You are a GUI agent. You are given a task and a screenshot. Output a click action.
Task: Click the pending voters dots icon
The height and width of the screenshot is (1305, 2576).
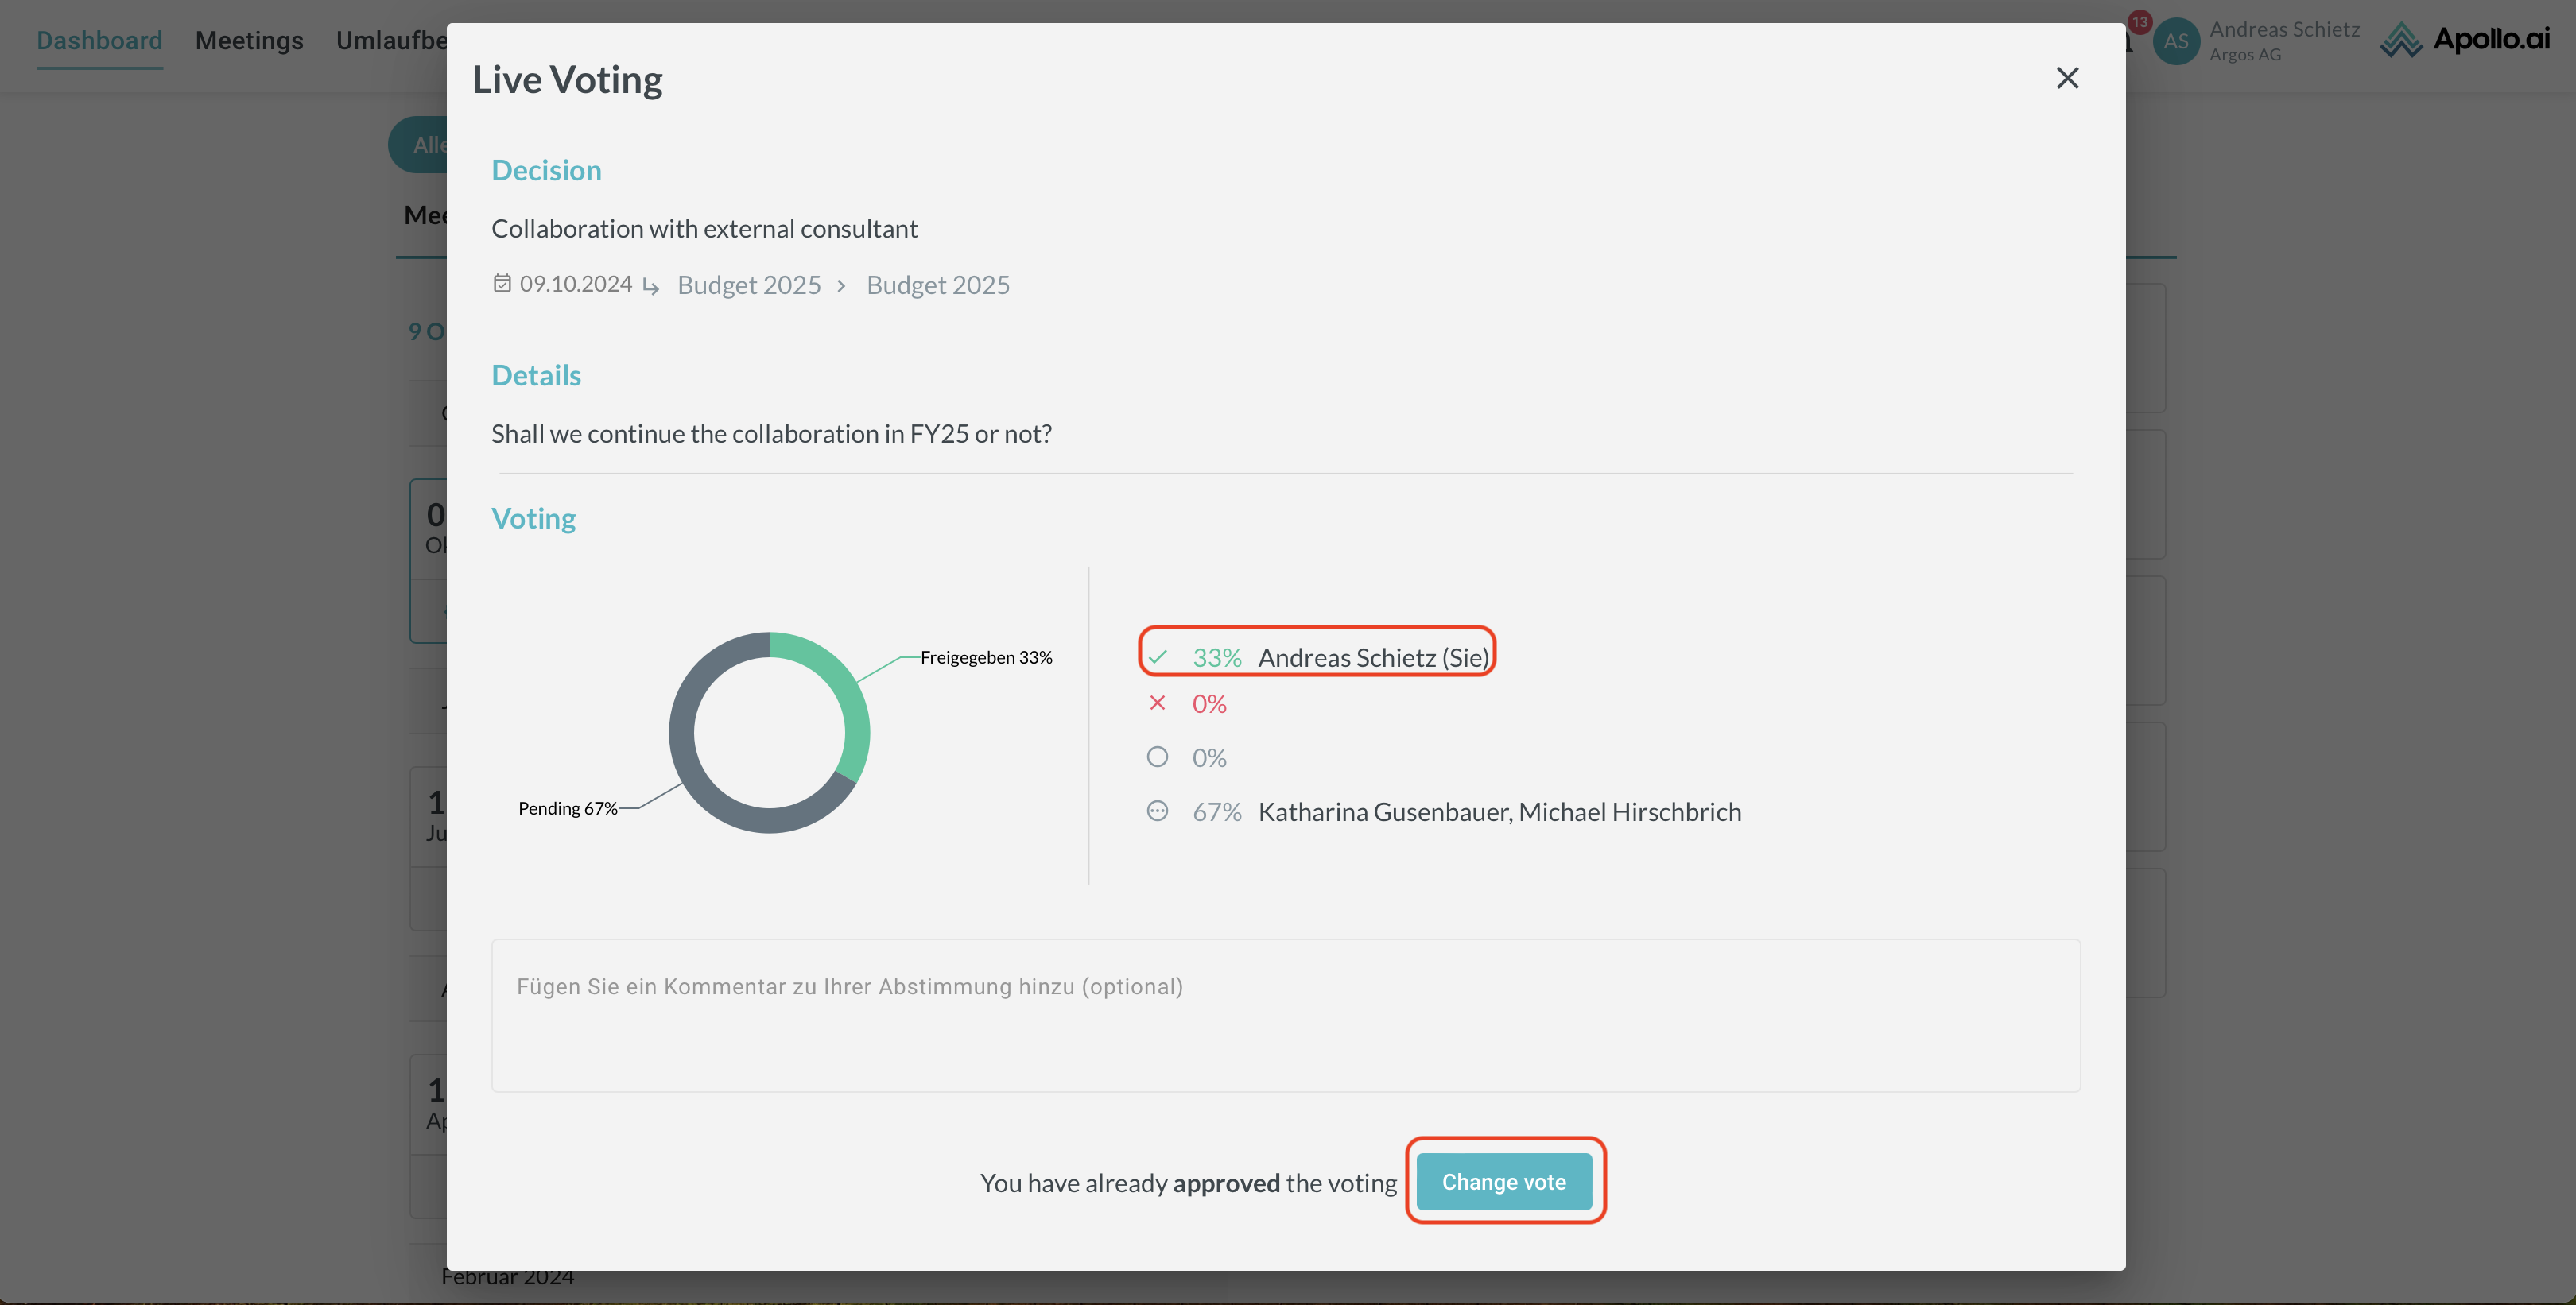click(1157, 811)
